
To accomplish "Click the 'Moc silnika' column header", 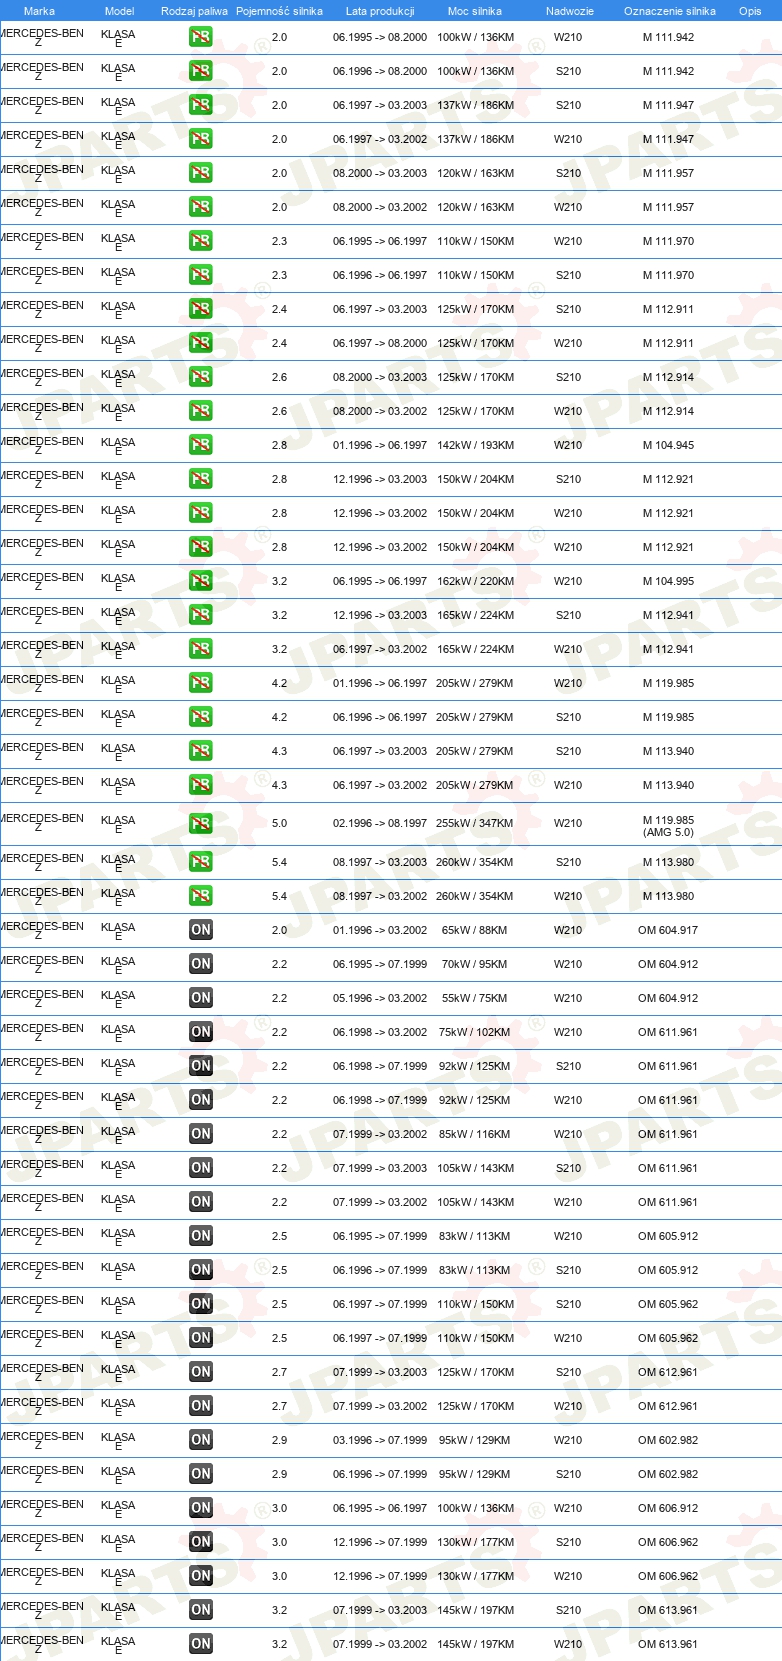I will click(x=475, y=11).
